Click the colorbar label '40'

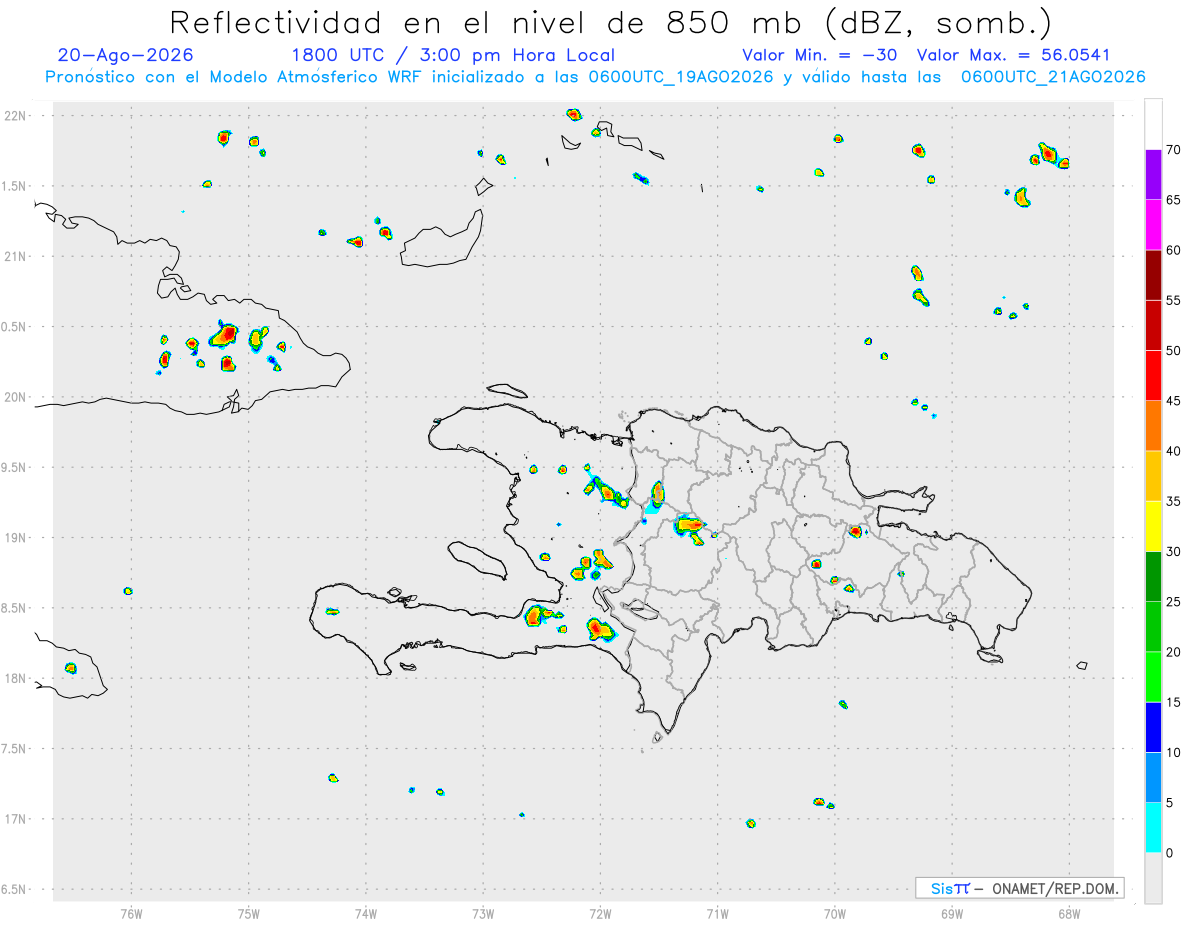[1173, 451]
